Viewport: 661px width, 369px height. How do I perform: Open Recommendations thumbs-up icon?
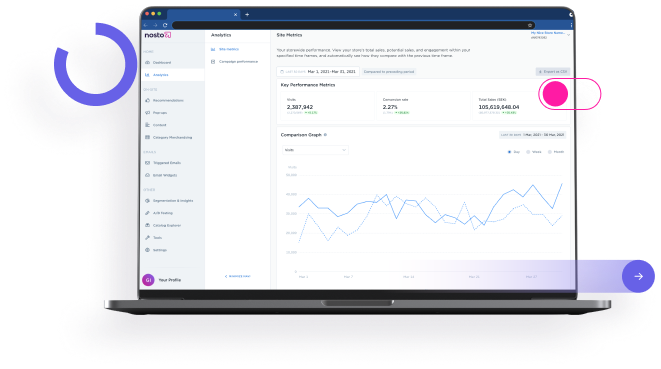click(148, 100)
